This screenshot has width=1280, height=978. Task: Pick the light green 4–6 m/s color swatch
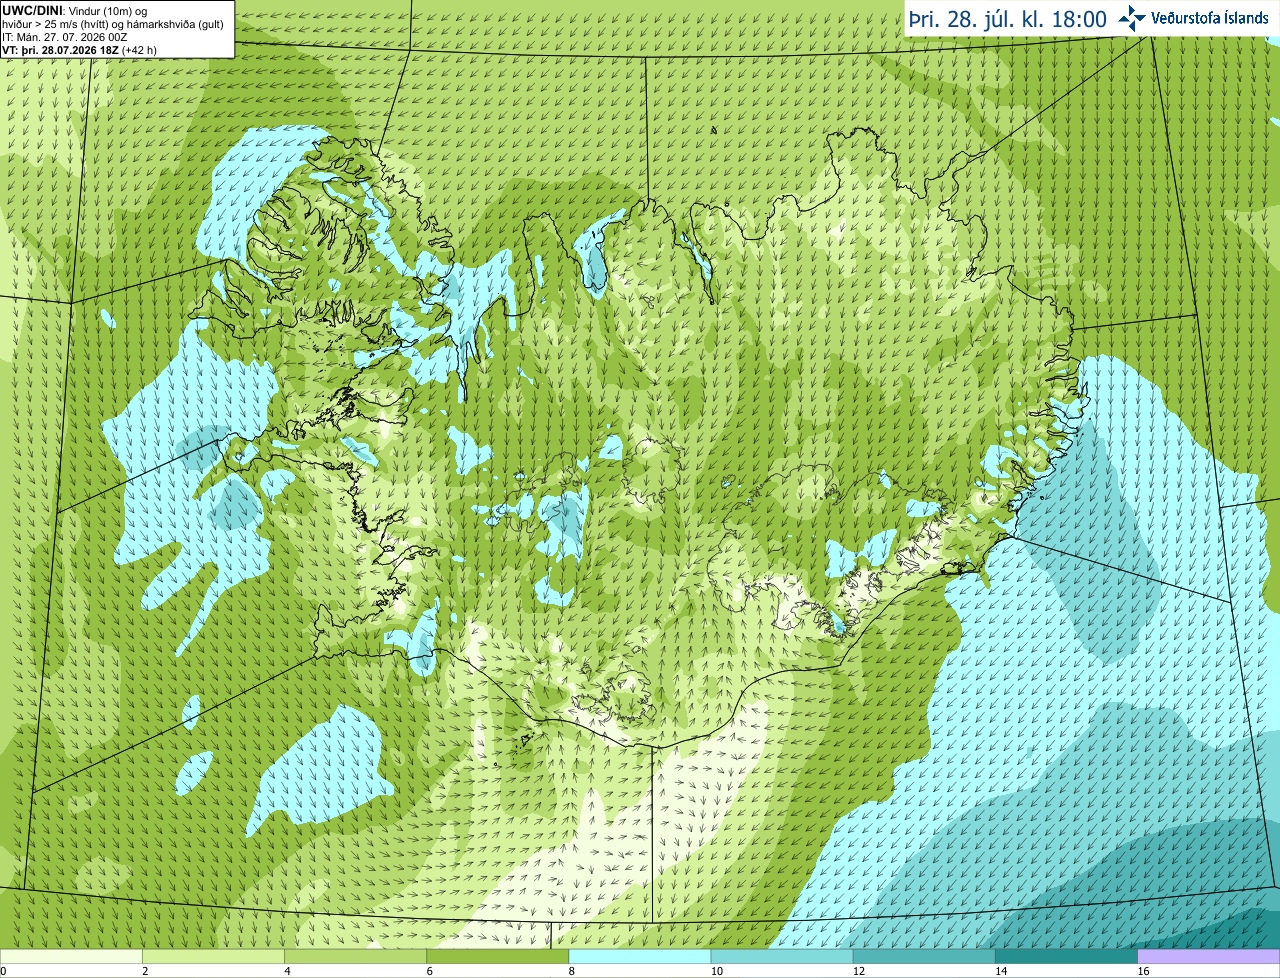(x=355, y=957)
